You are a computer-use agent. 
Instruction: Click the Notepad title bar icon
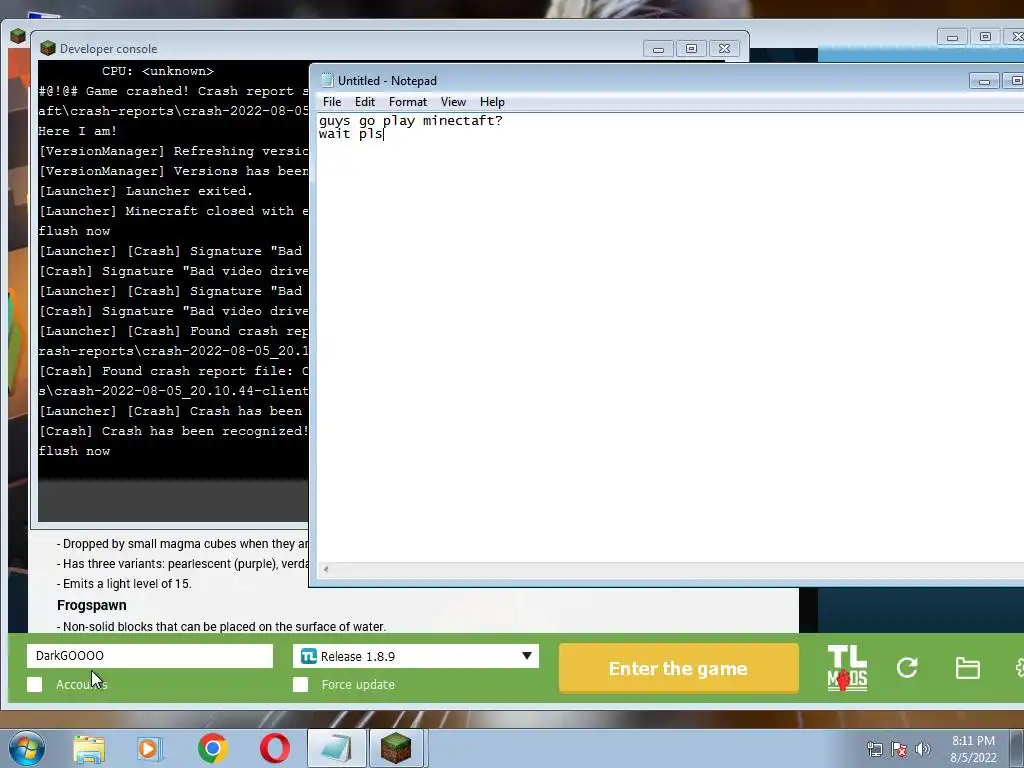327,80
